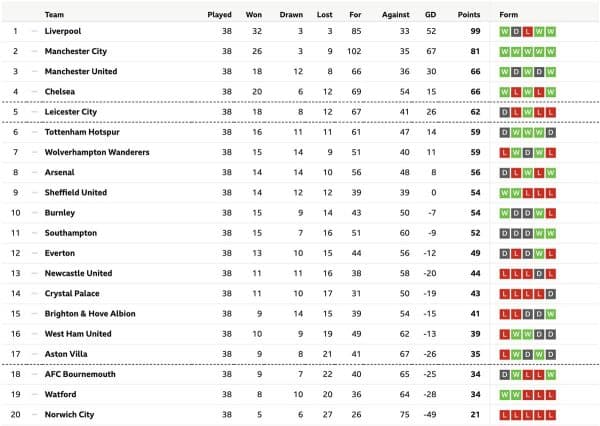This screenshot has height=426, width=600.
Task: Click Newcastle United's grey D form badge
Action: click(539, 274)
